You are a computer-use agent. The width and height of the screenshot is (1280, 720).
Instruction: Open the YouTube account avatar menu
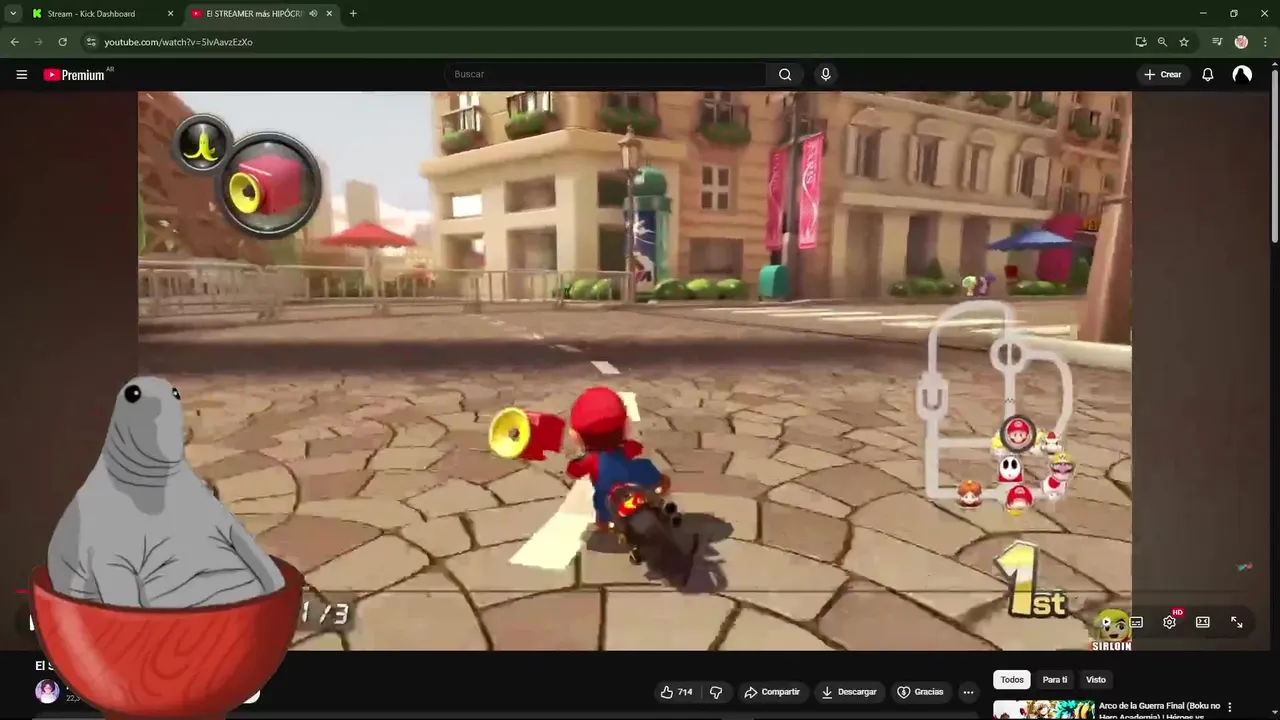pyautogui.click(x=1242, y=74)
